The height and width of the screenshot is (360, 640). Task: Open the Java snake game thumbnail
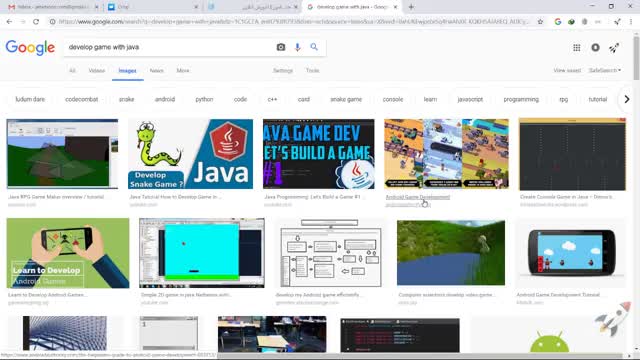190,154
